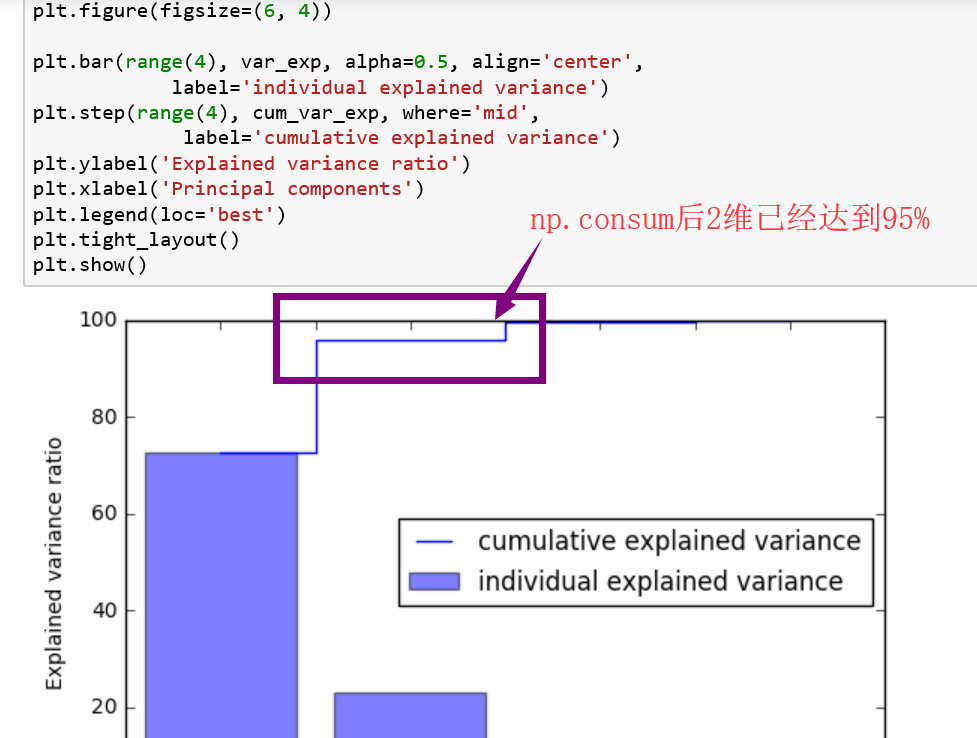Click the y-axis tick label 20

pos(104,707)
